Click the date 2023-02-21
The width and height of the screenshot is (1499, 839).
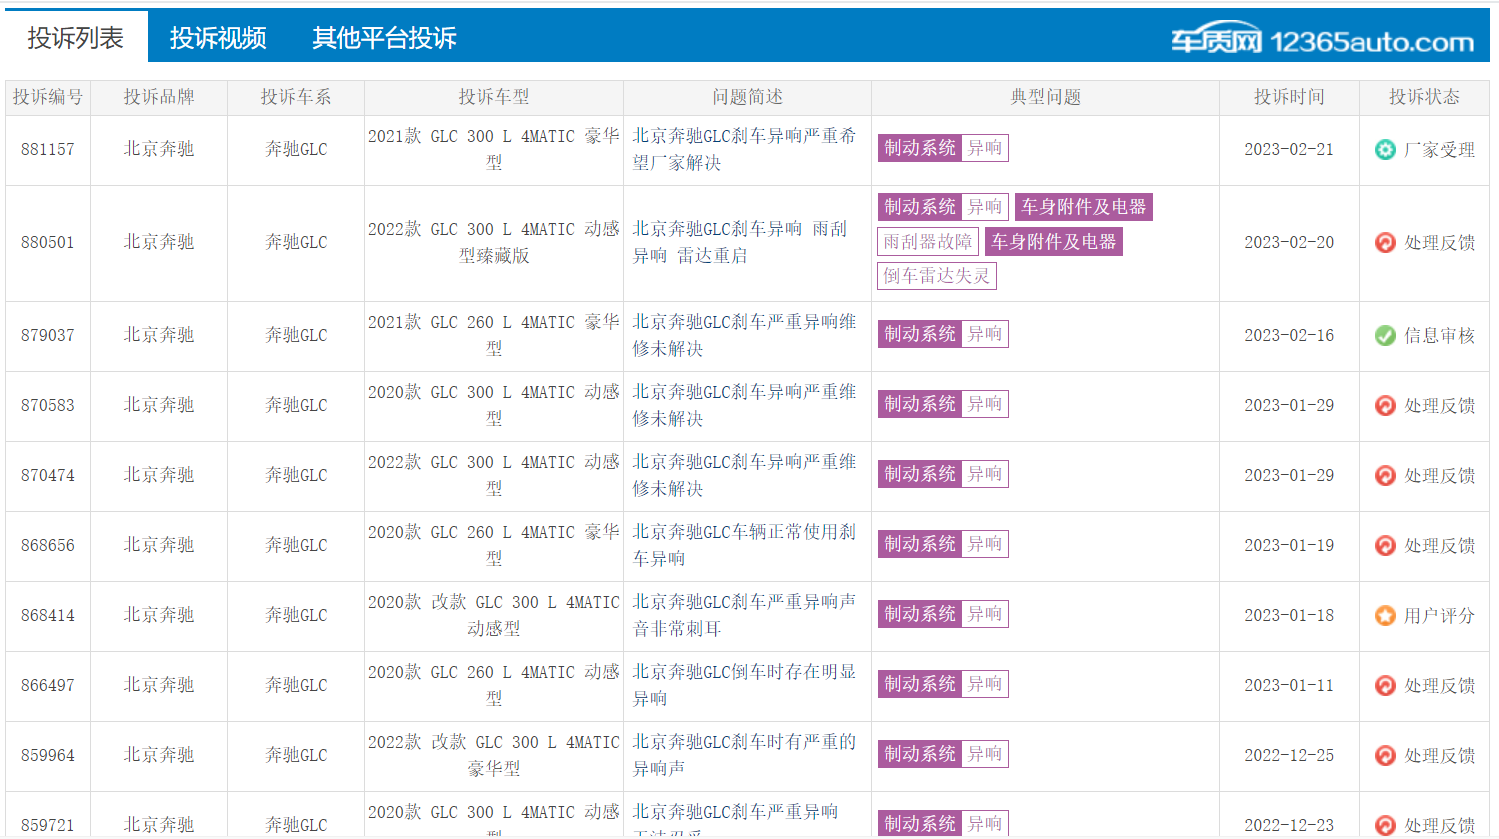pos(1289,149)
